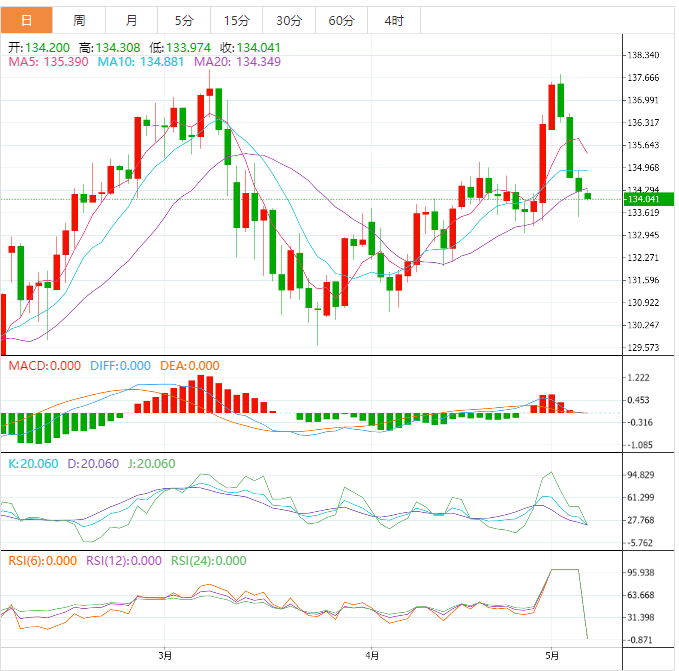Click the MA10: 134.881 label
Image resolution: width=679 pixels, height=671 pixels.
click(x=141, y=61)
